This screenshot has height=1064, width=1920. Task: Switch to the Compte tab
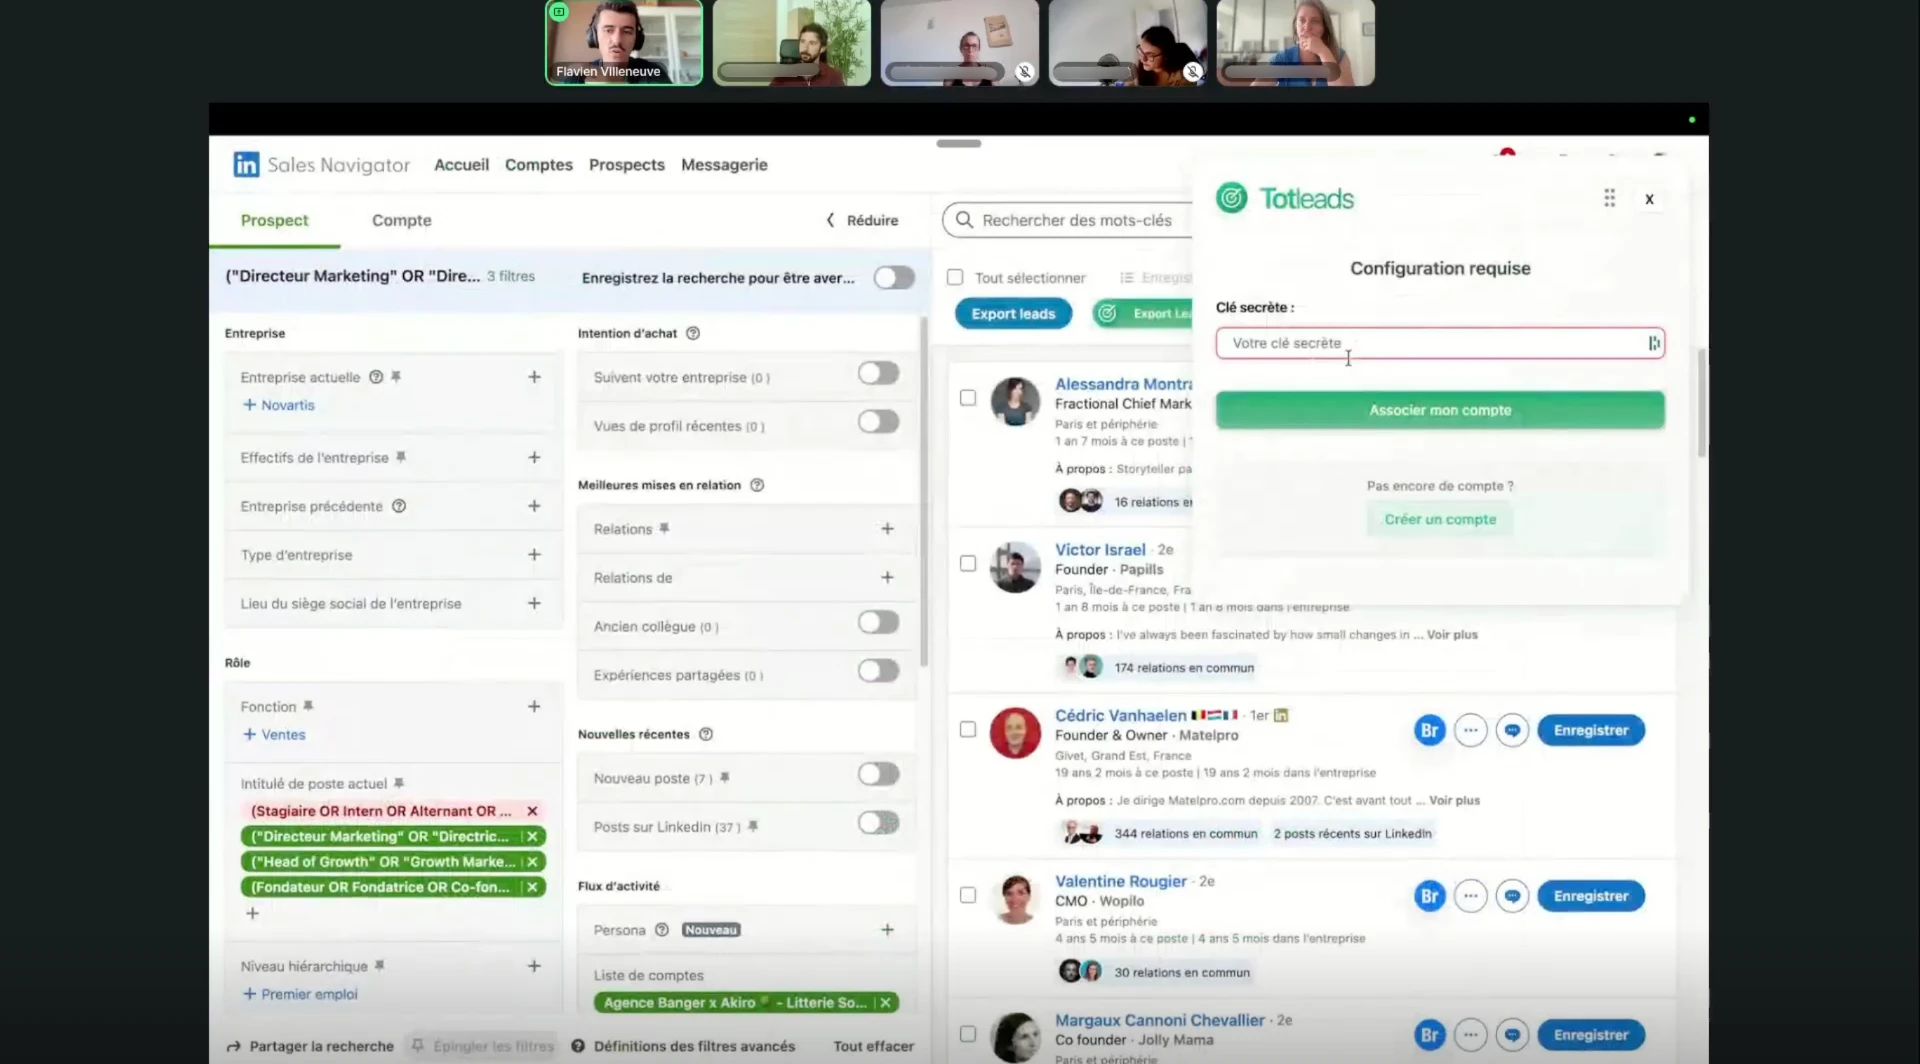pyautogui.click(x=401, y=220)
